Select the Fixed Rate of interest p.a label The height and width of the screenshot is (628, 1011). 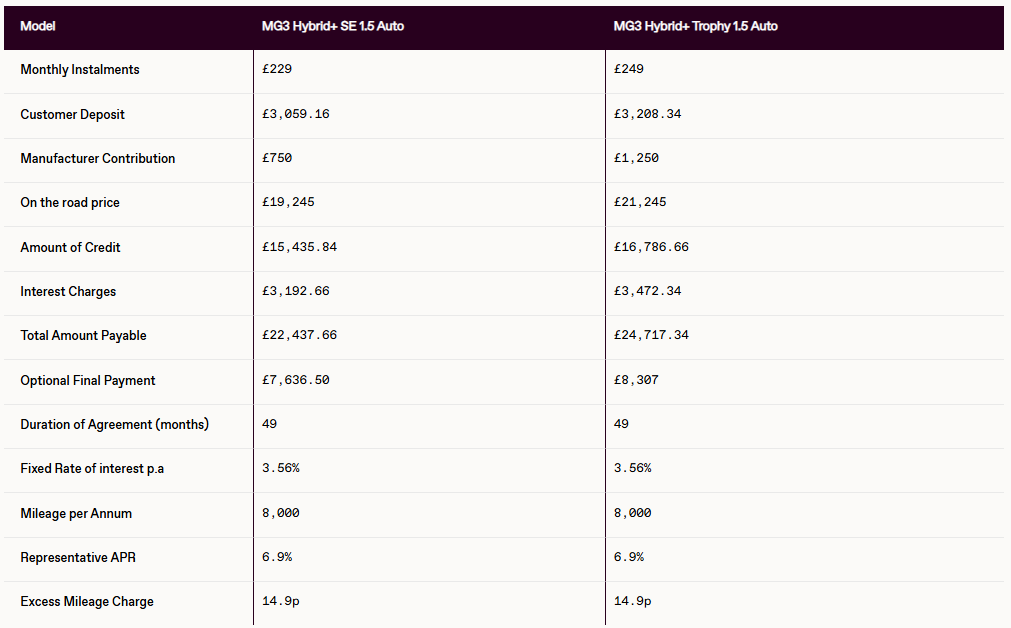92,468
